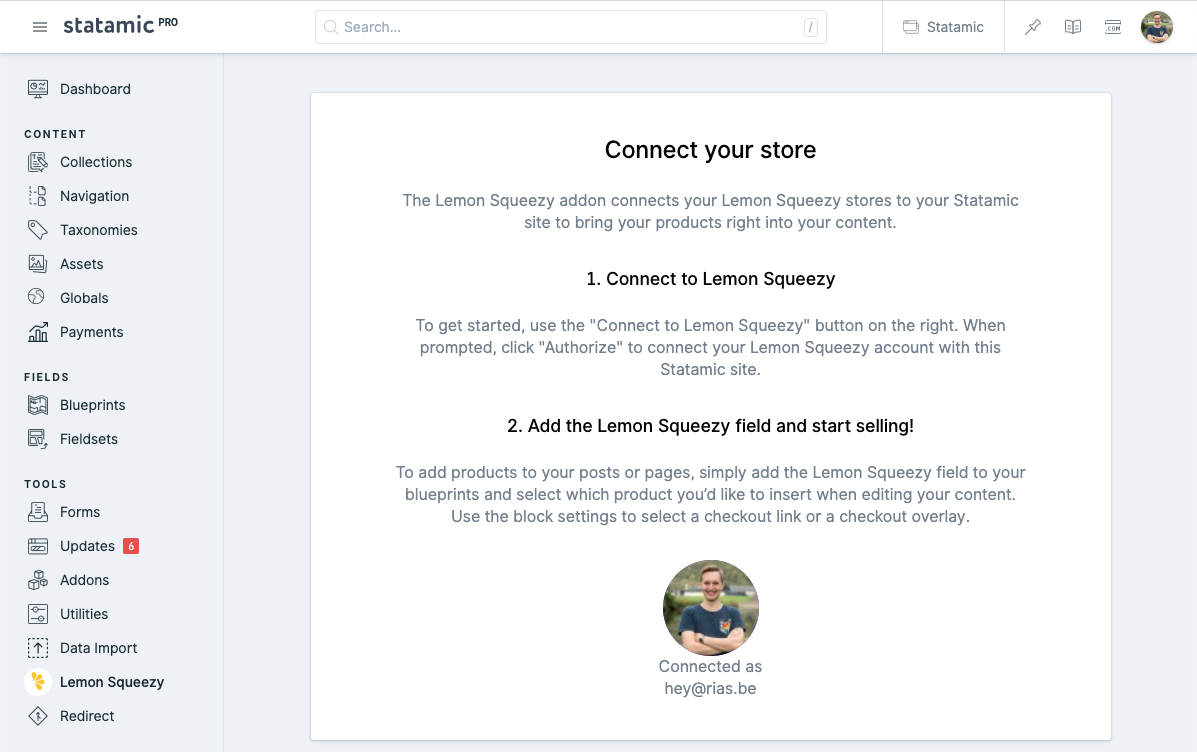
Task: Click the Statamic PRO logo
Action: tap(120, 25)
